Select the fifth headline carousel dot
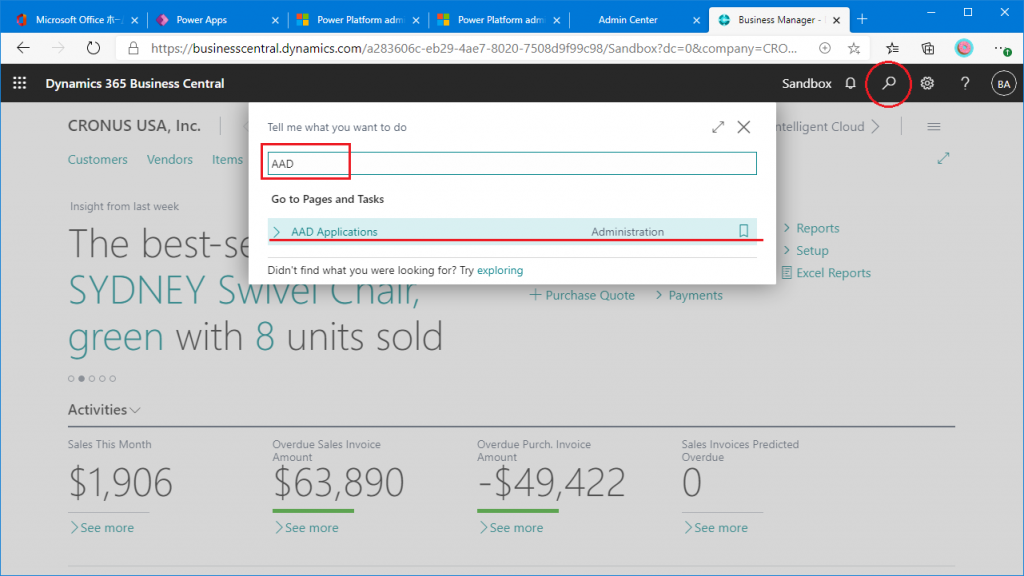Viewport: 1024px width, 576px height. (x=113, y=379)
